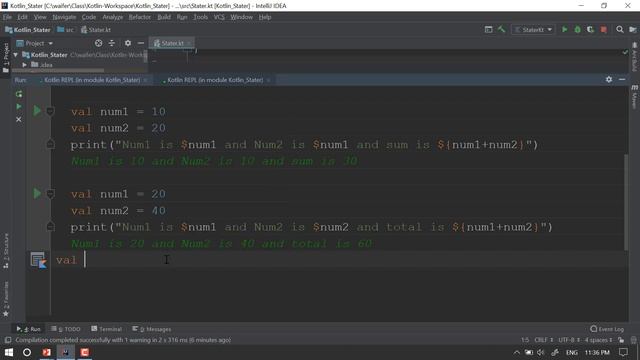
Task: Open the Help menu
Action: (x=265, y=17)
